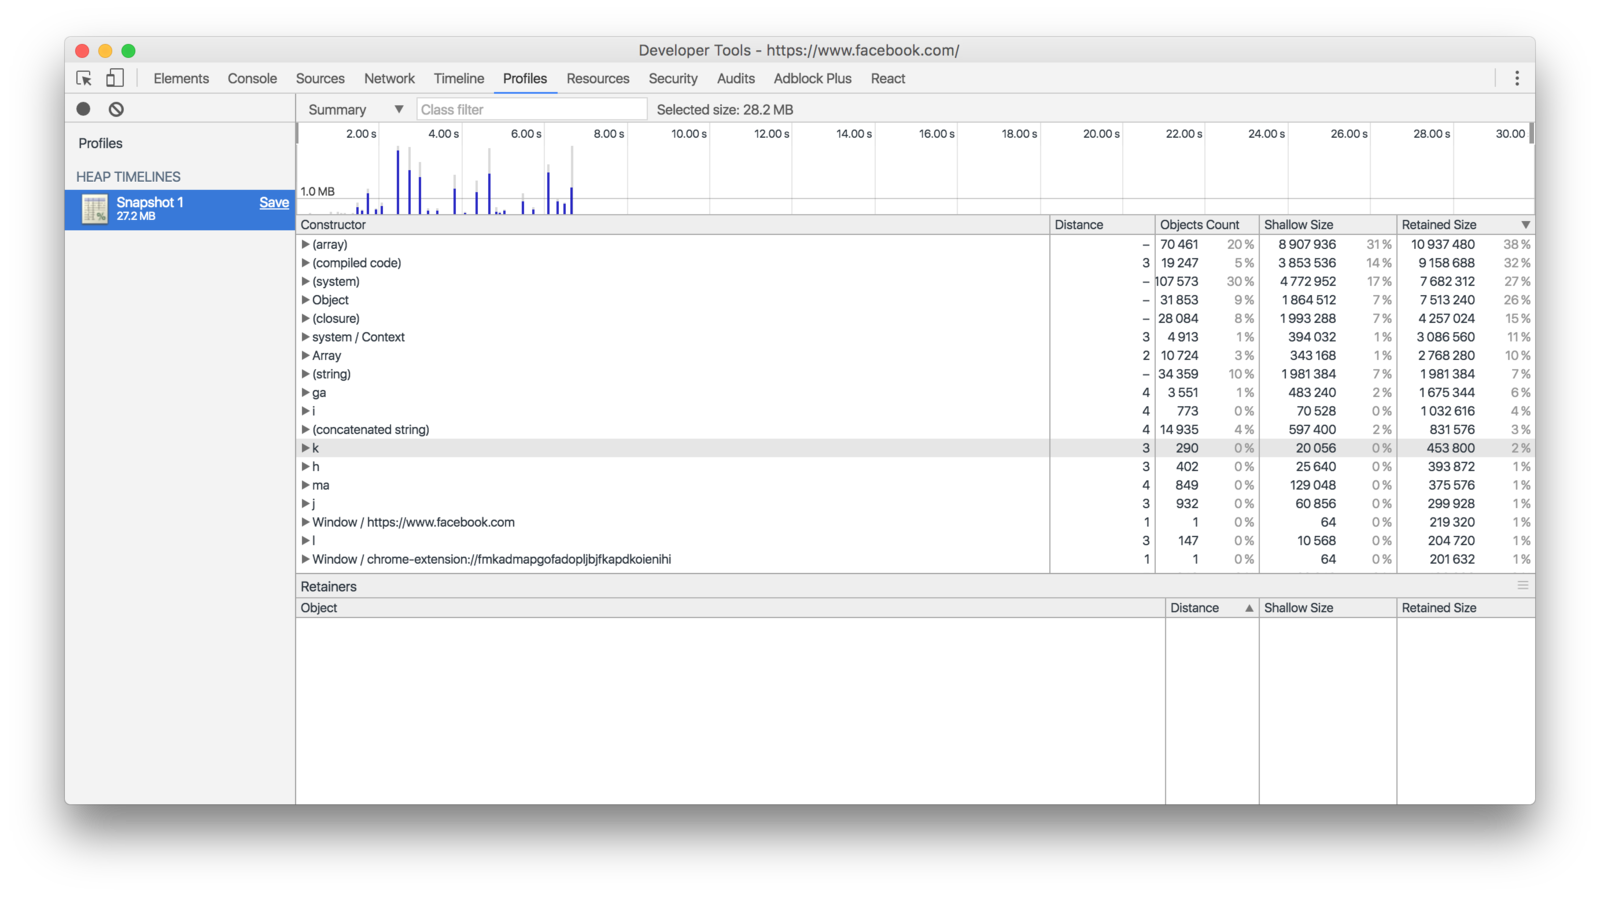Image resolution: width=1600 pixels, height=897 pixels.
Task: Open the Resources tab
Action: tap(598, 78)
